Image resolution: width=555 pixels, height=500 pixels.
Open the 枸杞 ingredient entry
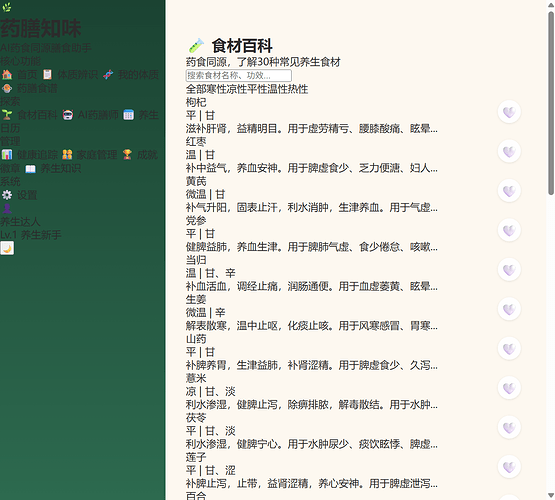pyautogui.click(x=196, y=102)
